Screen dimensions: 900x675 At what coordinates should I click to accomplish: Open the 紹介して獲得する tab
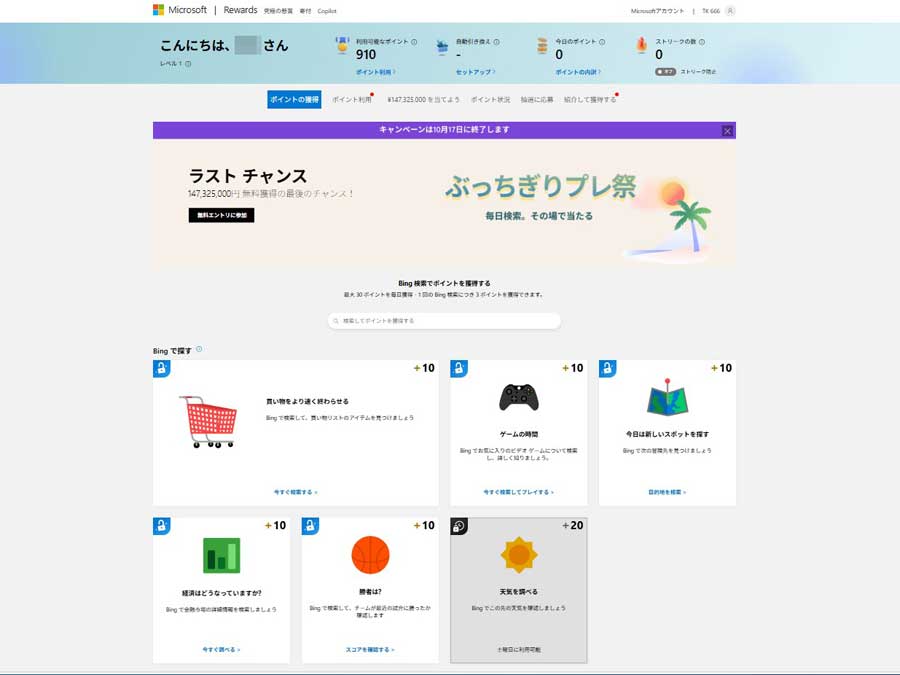click(589, 100)
